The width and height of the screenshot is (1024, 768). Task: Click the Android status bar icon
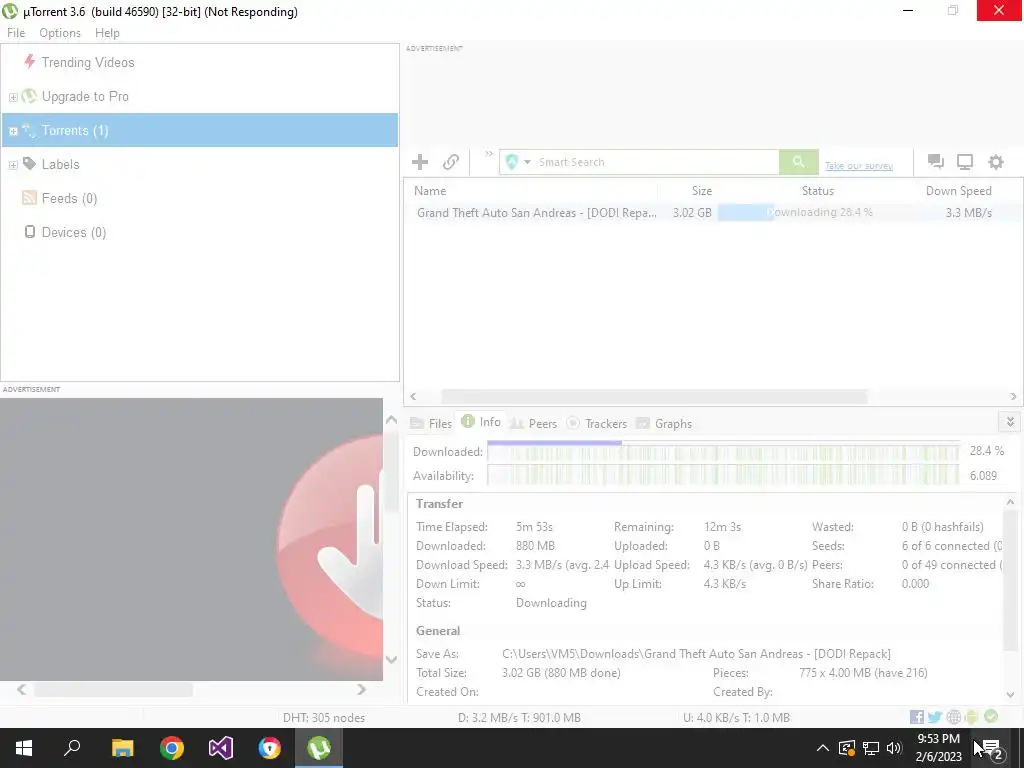coord(972,717)
